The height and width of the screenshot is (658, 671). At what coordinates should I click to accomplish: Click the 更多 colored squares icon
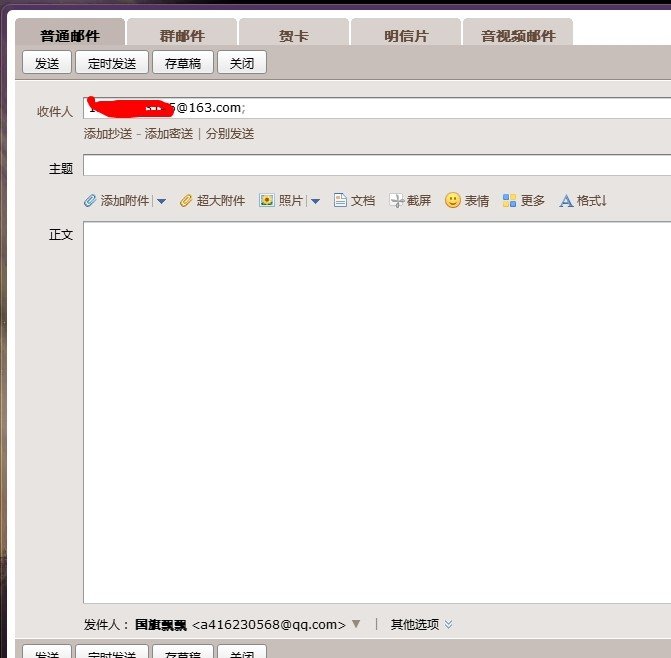point(509,200)
